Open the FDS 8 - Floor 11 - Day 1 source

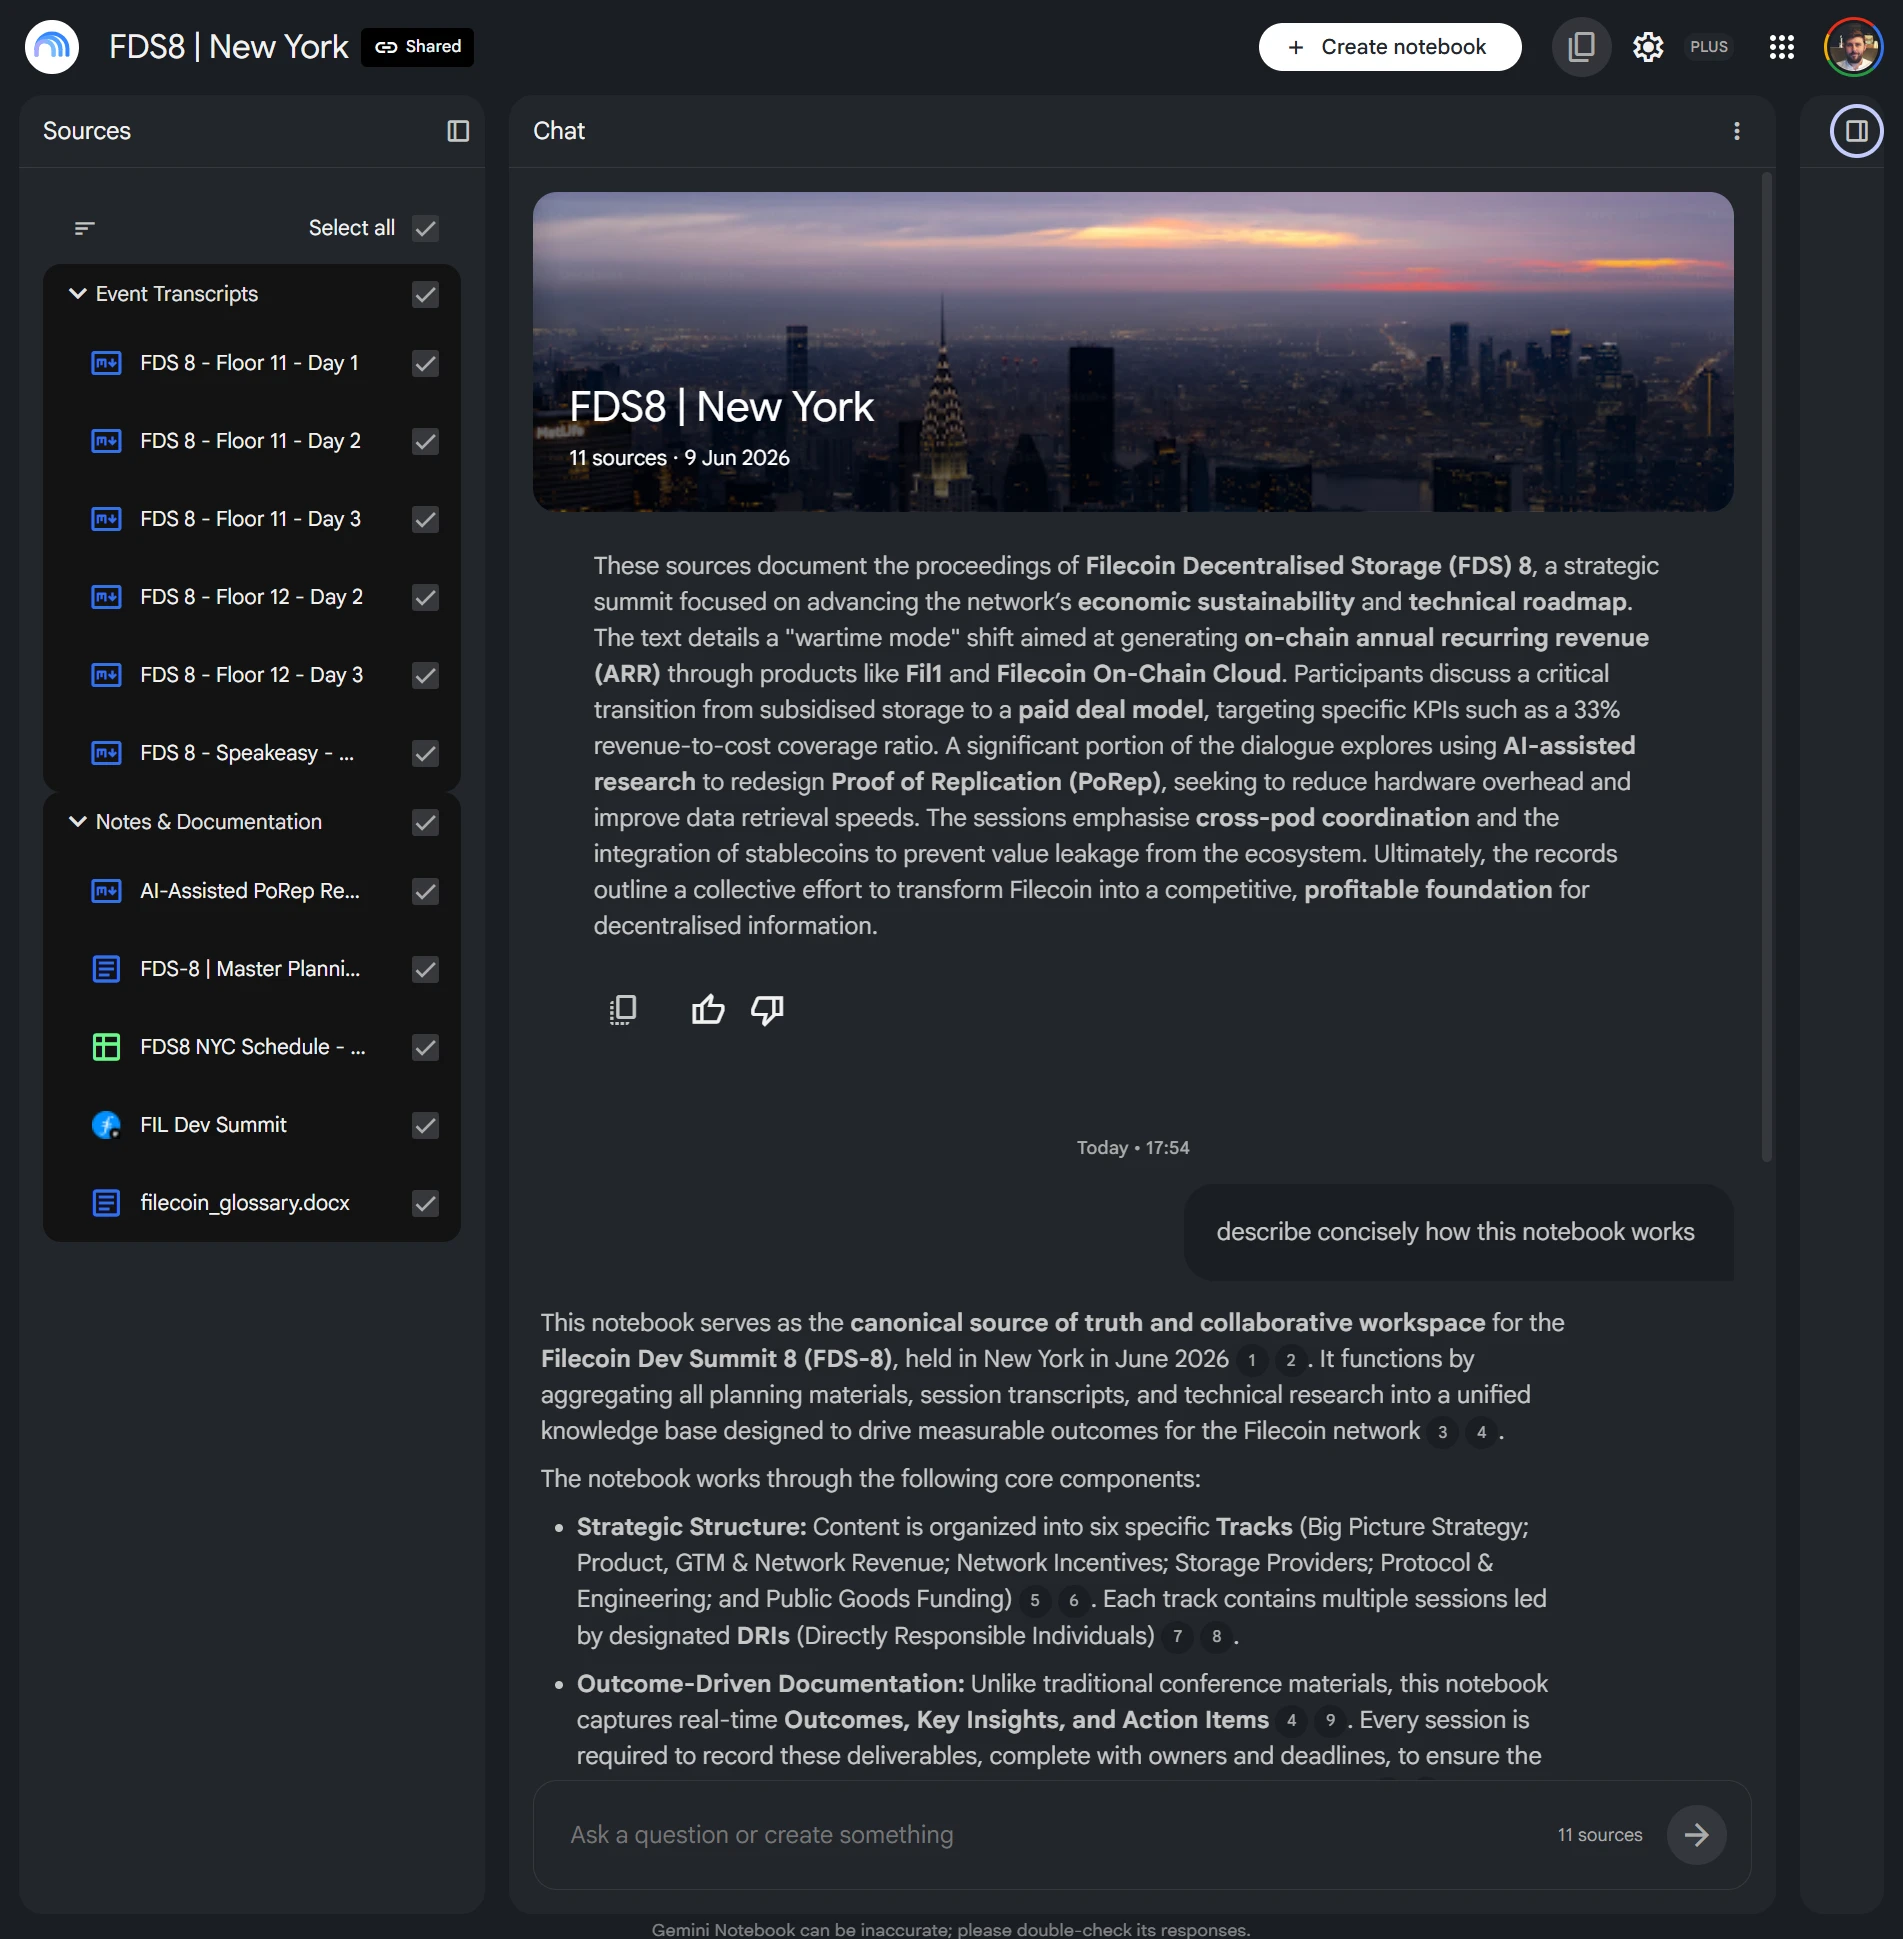click(249, 363)
